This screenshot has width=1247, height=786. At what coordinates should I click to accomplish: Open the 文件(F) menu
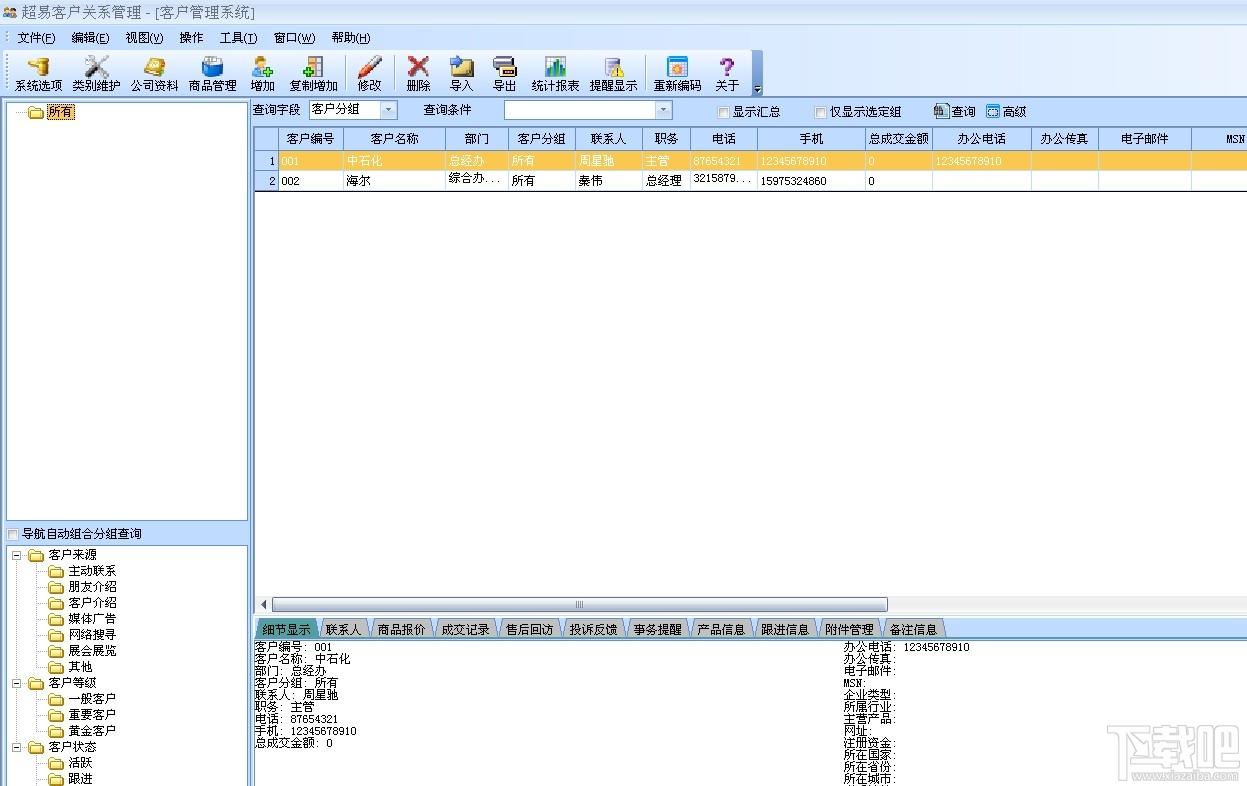pos(36,38)
